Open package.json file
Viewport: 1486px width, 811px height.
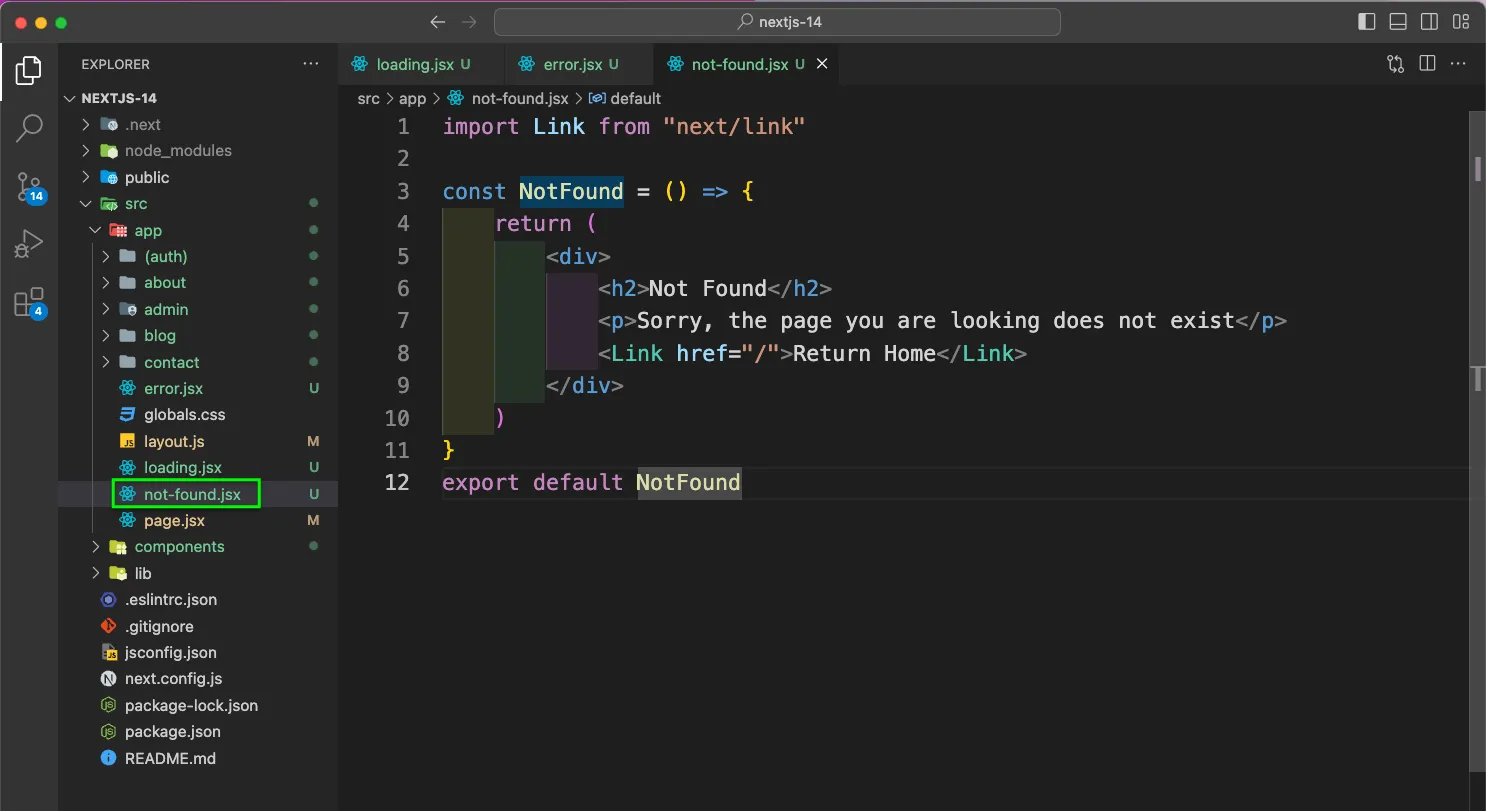[x=198, y=732]
